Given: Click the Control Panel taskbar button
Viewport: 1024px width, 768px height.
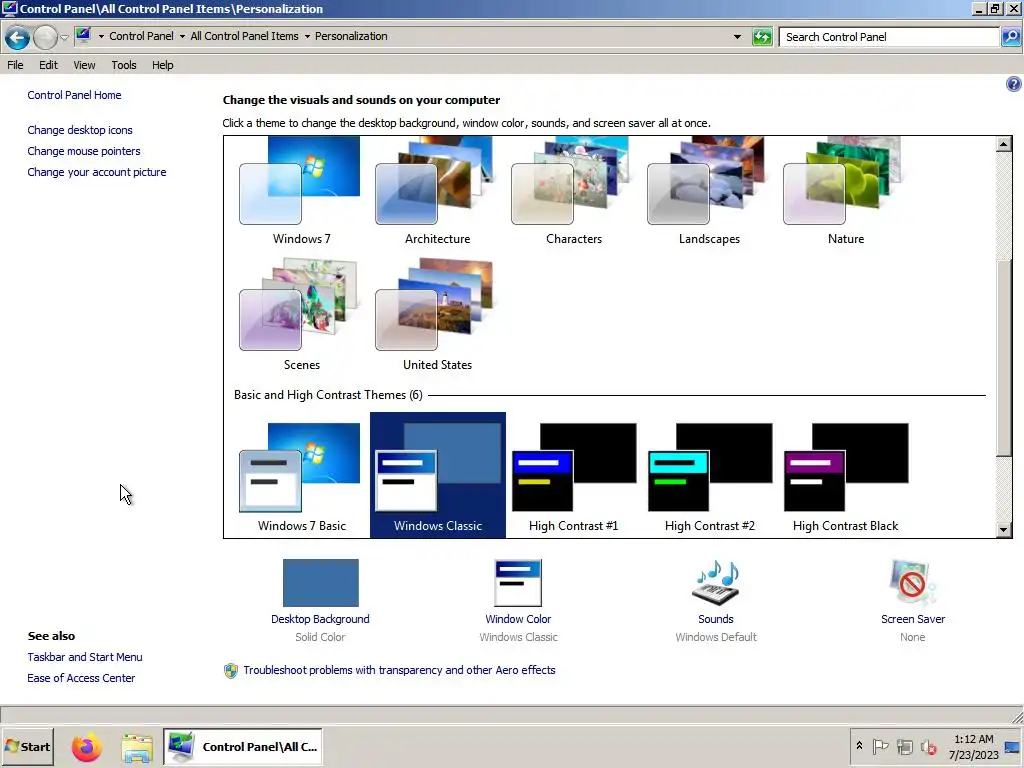Looking at the screenshot, I should 242,747.
